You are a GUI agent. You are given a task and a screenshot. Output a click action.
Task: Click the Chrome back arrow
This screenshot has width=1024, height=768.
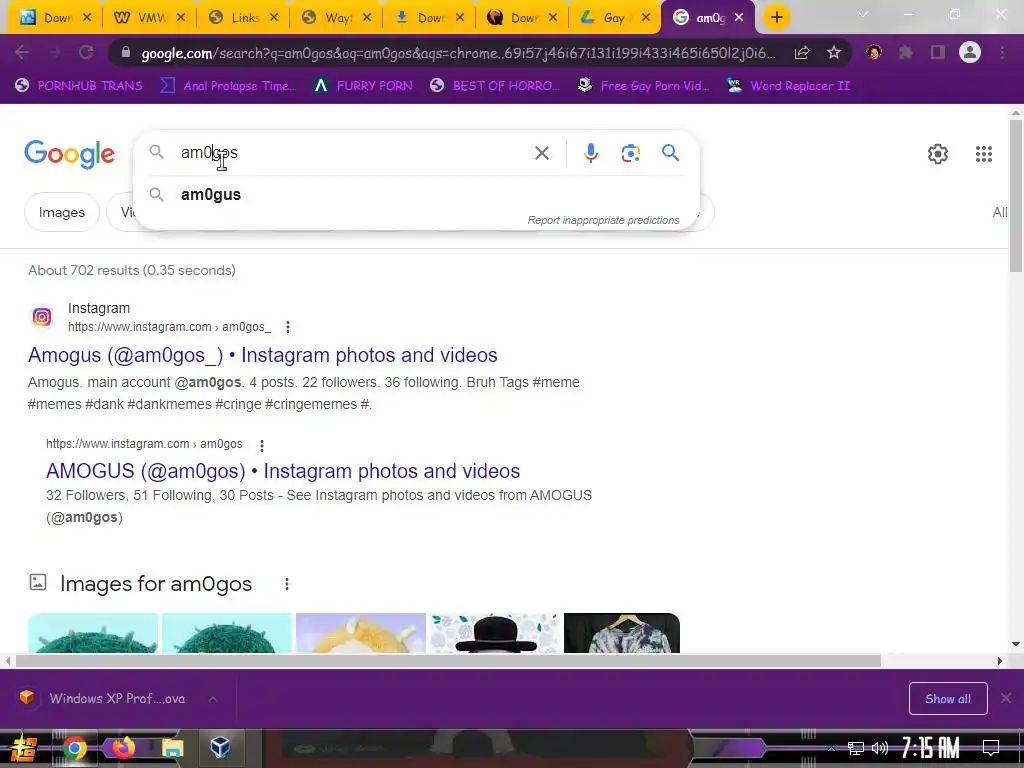22,52
